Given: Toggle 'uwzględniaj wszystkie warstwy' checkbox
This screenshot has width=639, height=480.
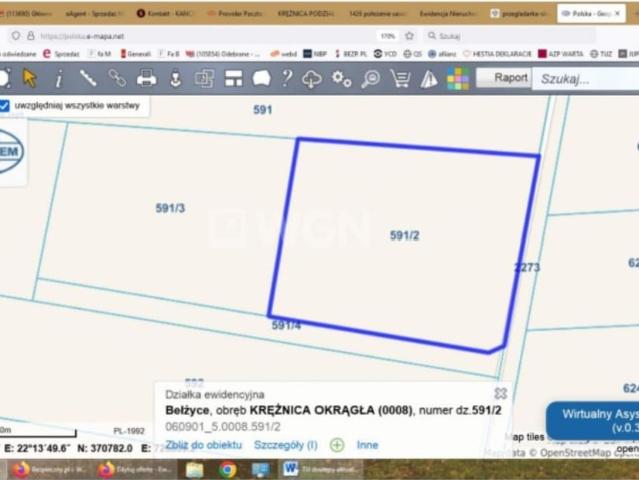Looking at the screenshot, I should pos(6,105).
